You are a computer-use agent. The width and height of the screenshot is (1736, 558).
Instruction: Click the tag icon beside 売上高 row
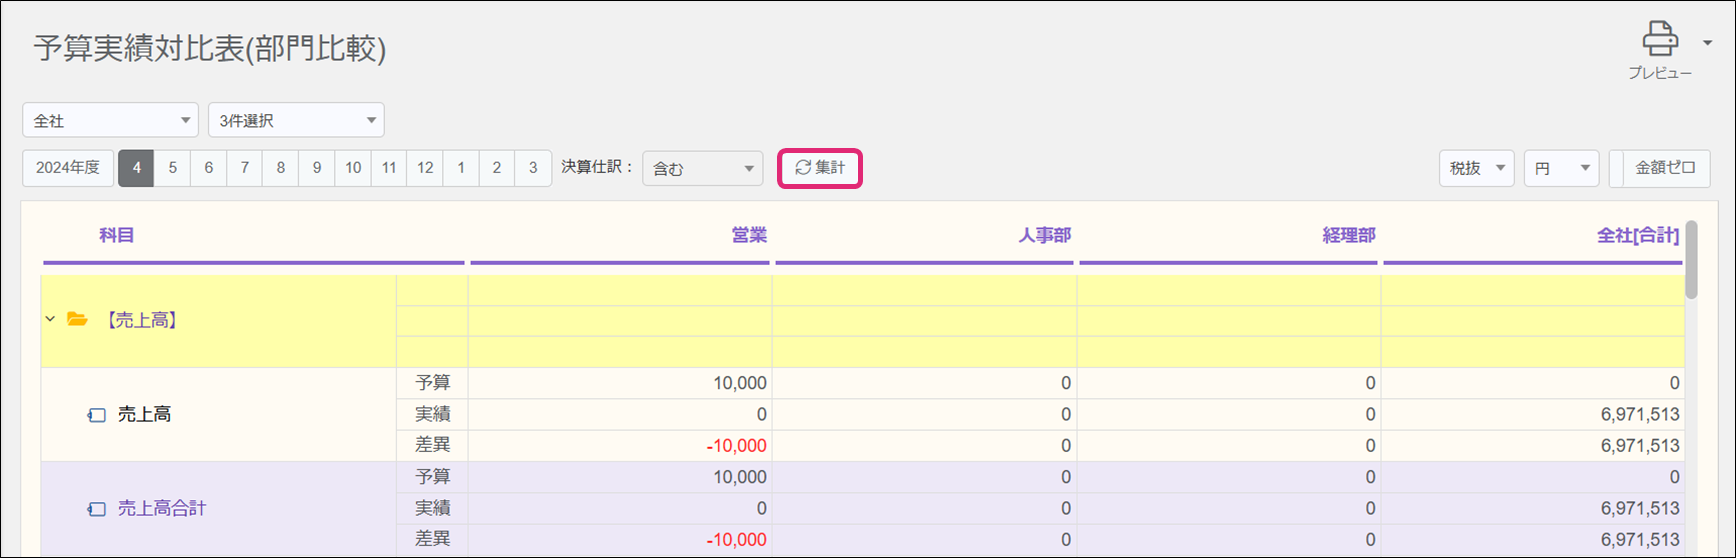pyautogui.click(x=96, y=415)
